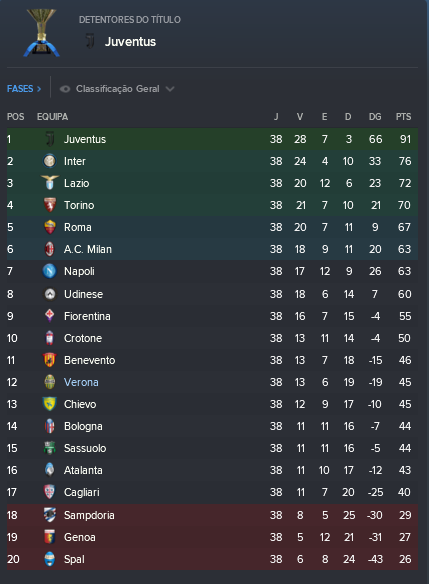Click the EQUIPA column header
Image resolution: width=429 pixels, height=584 pixels.
53,117
